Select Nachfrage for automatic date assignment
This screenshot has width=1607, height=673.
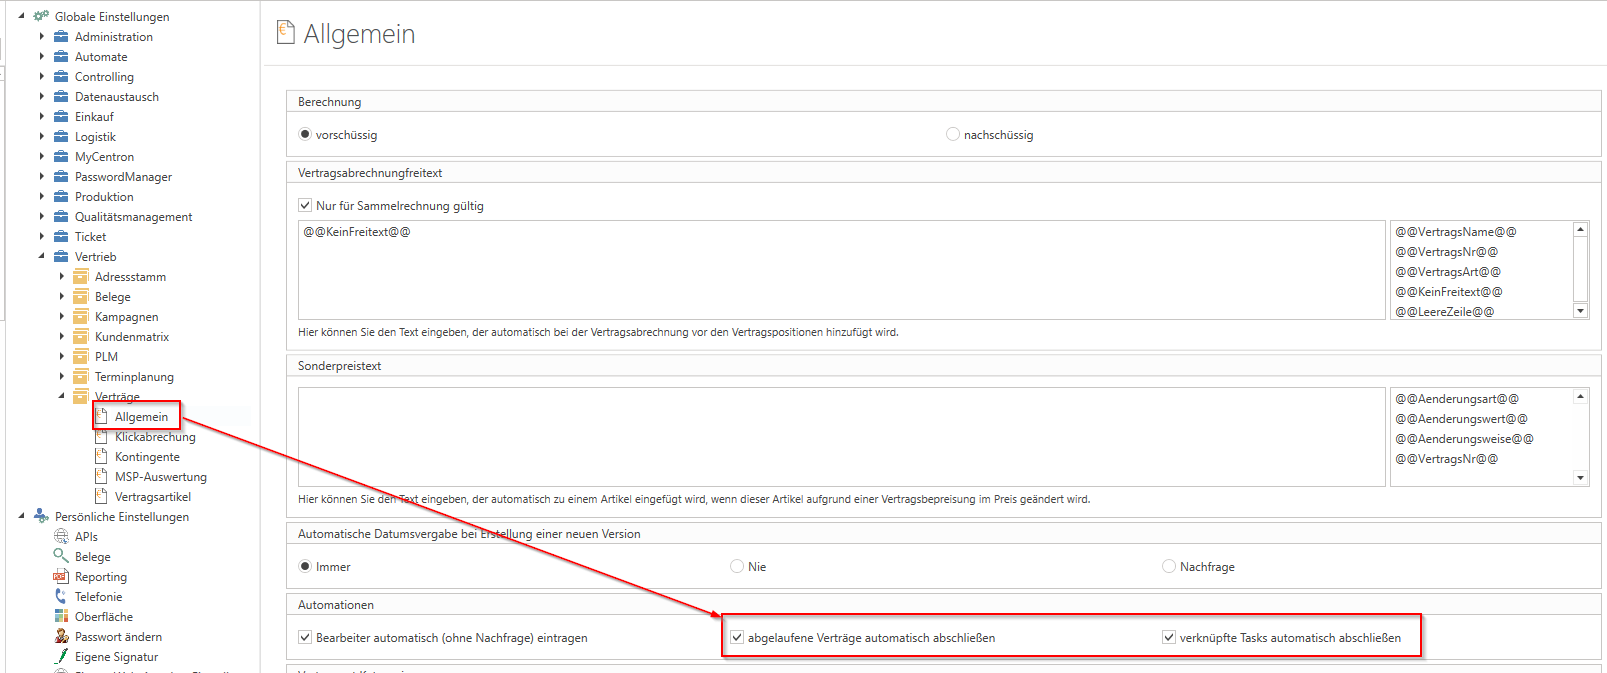[x=1169, y=566]
